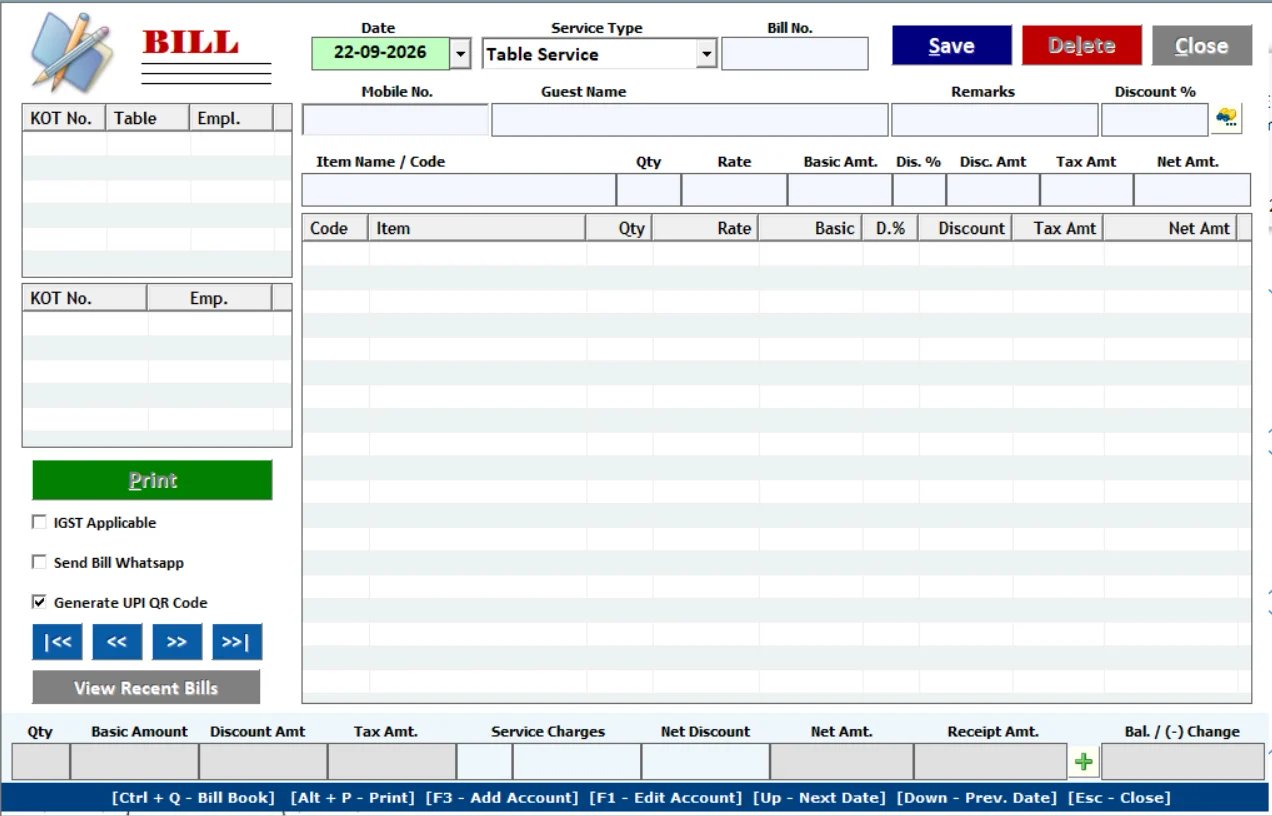Save the bill
The width and height of the screenshot is (1272, 816).
tap(951, 46)
